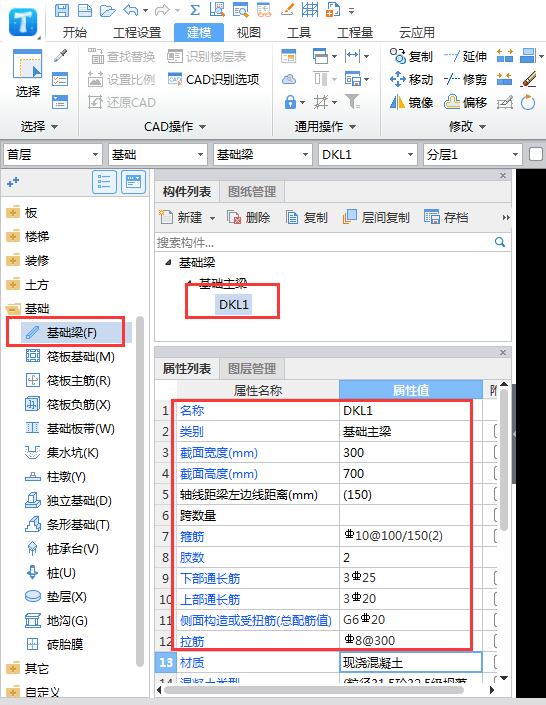
Task: Click the large 选择 tool icon
Action: 27,65
